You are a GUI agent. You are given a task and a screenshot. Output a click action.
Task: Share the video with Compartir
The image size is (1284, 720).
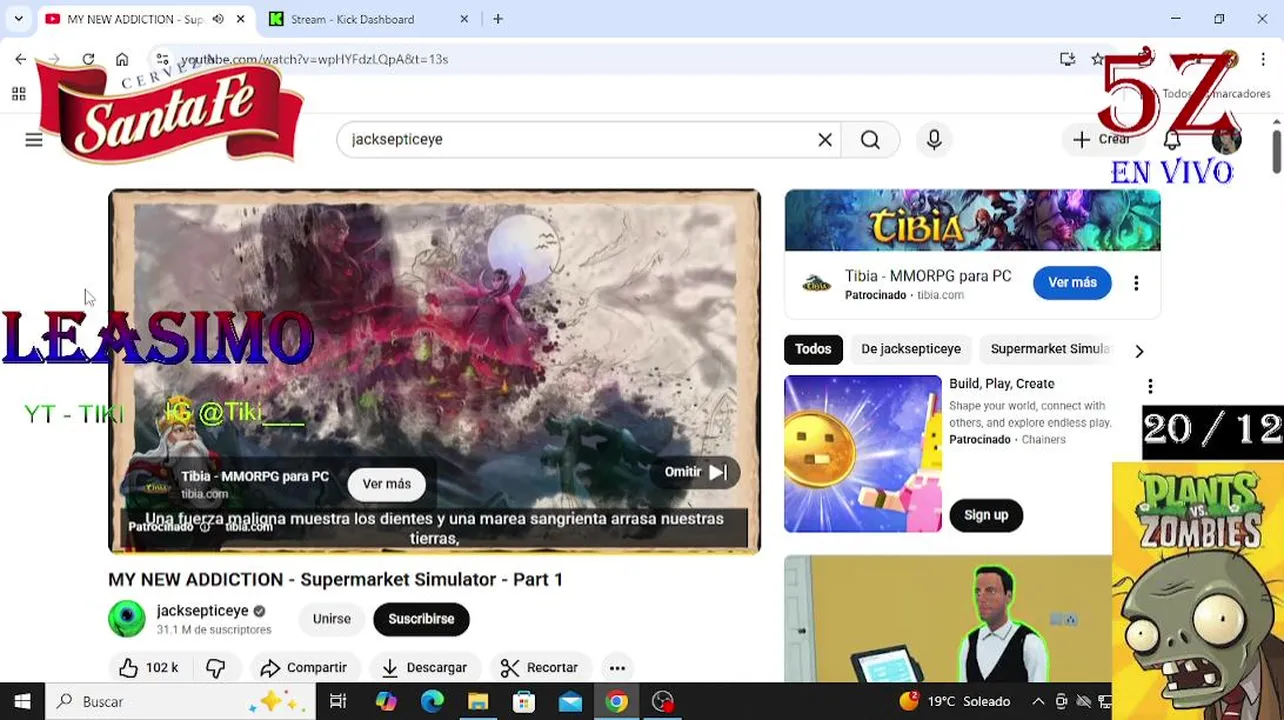pyautogui.click(x=304, y=668)
